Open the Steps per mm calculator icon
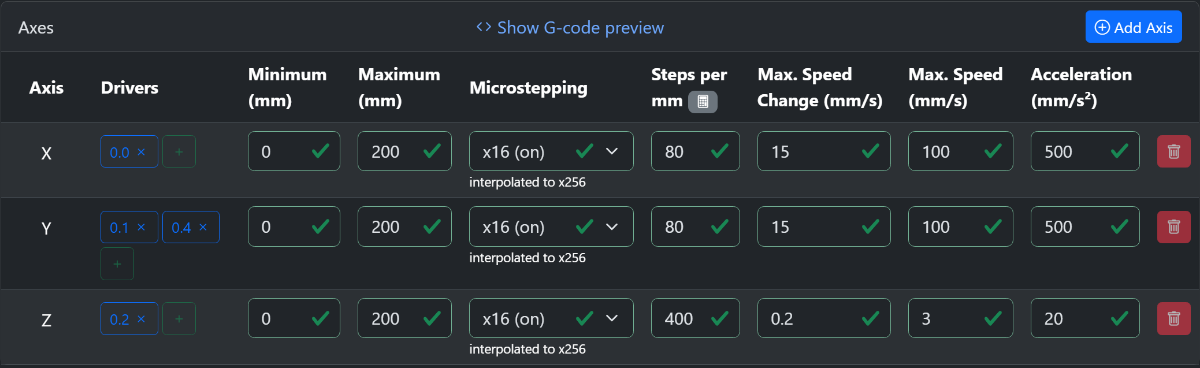The width and height of the screenshot is (1200, 368). click(x=703, y=101)
